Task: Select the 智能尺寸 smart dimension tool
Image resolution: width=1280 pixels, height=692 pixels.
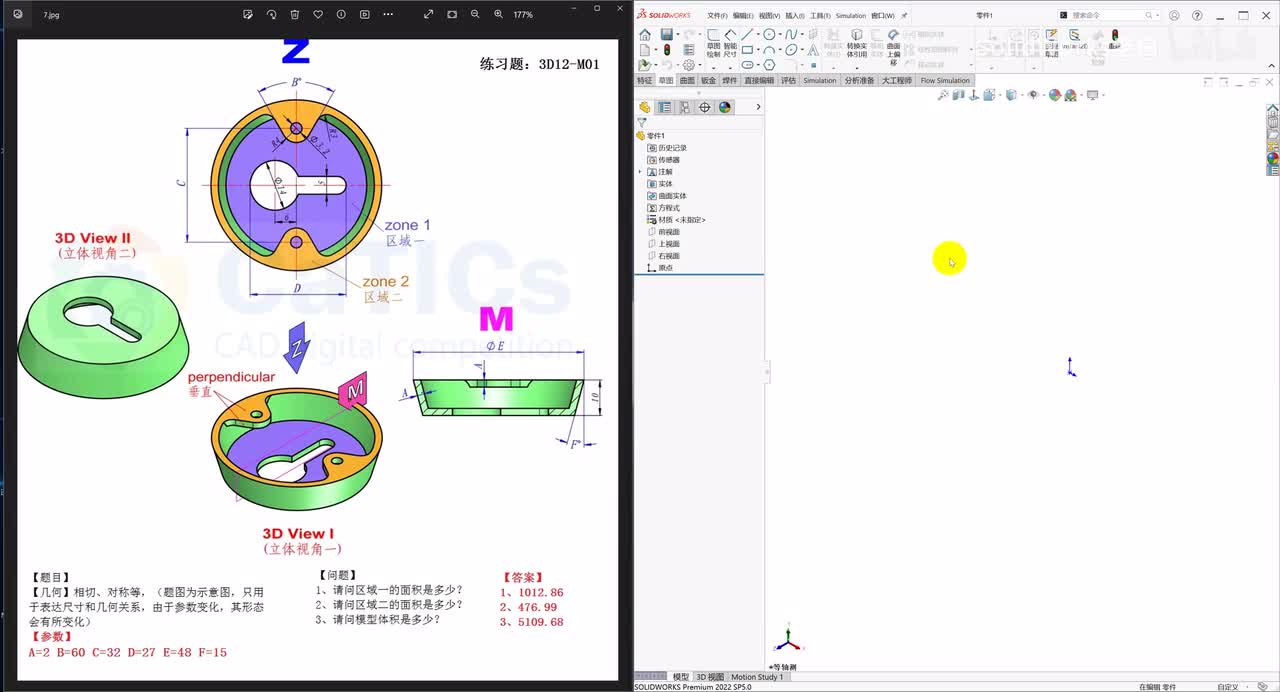Action: tap(730, 44)
